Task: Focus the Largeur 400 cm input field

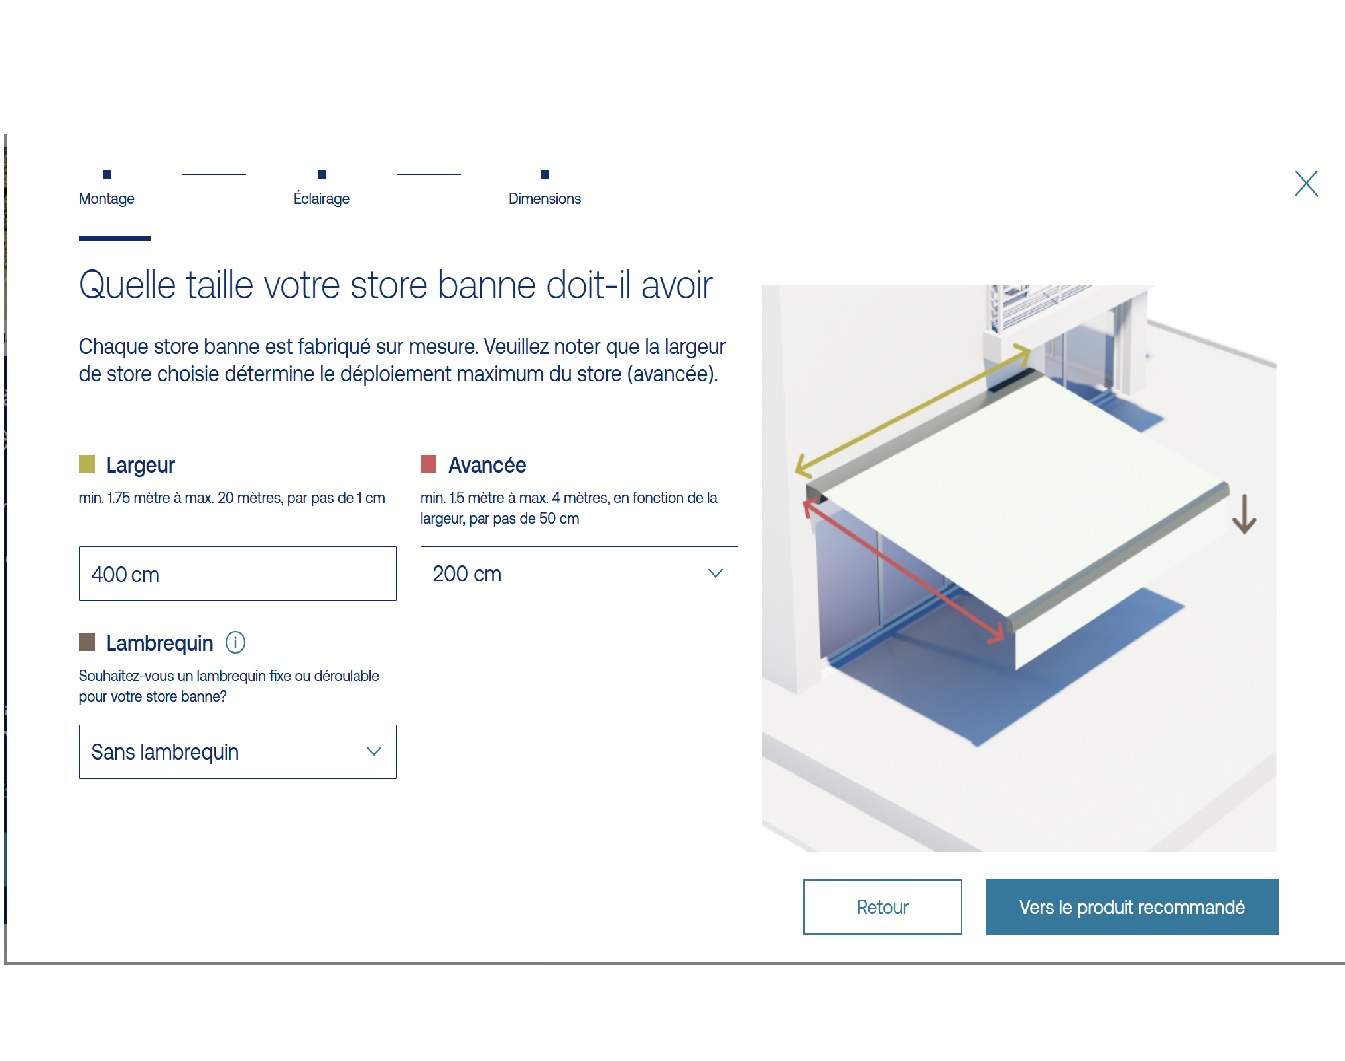Action: (x=237, y=574)
